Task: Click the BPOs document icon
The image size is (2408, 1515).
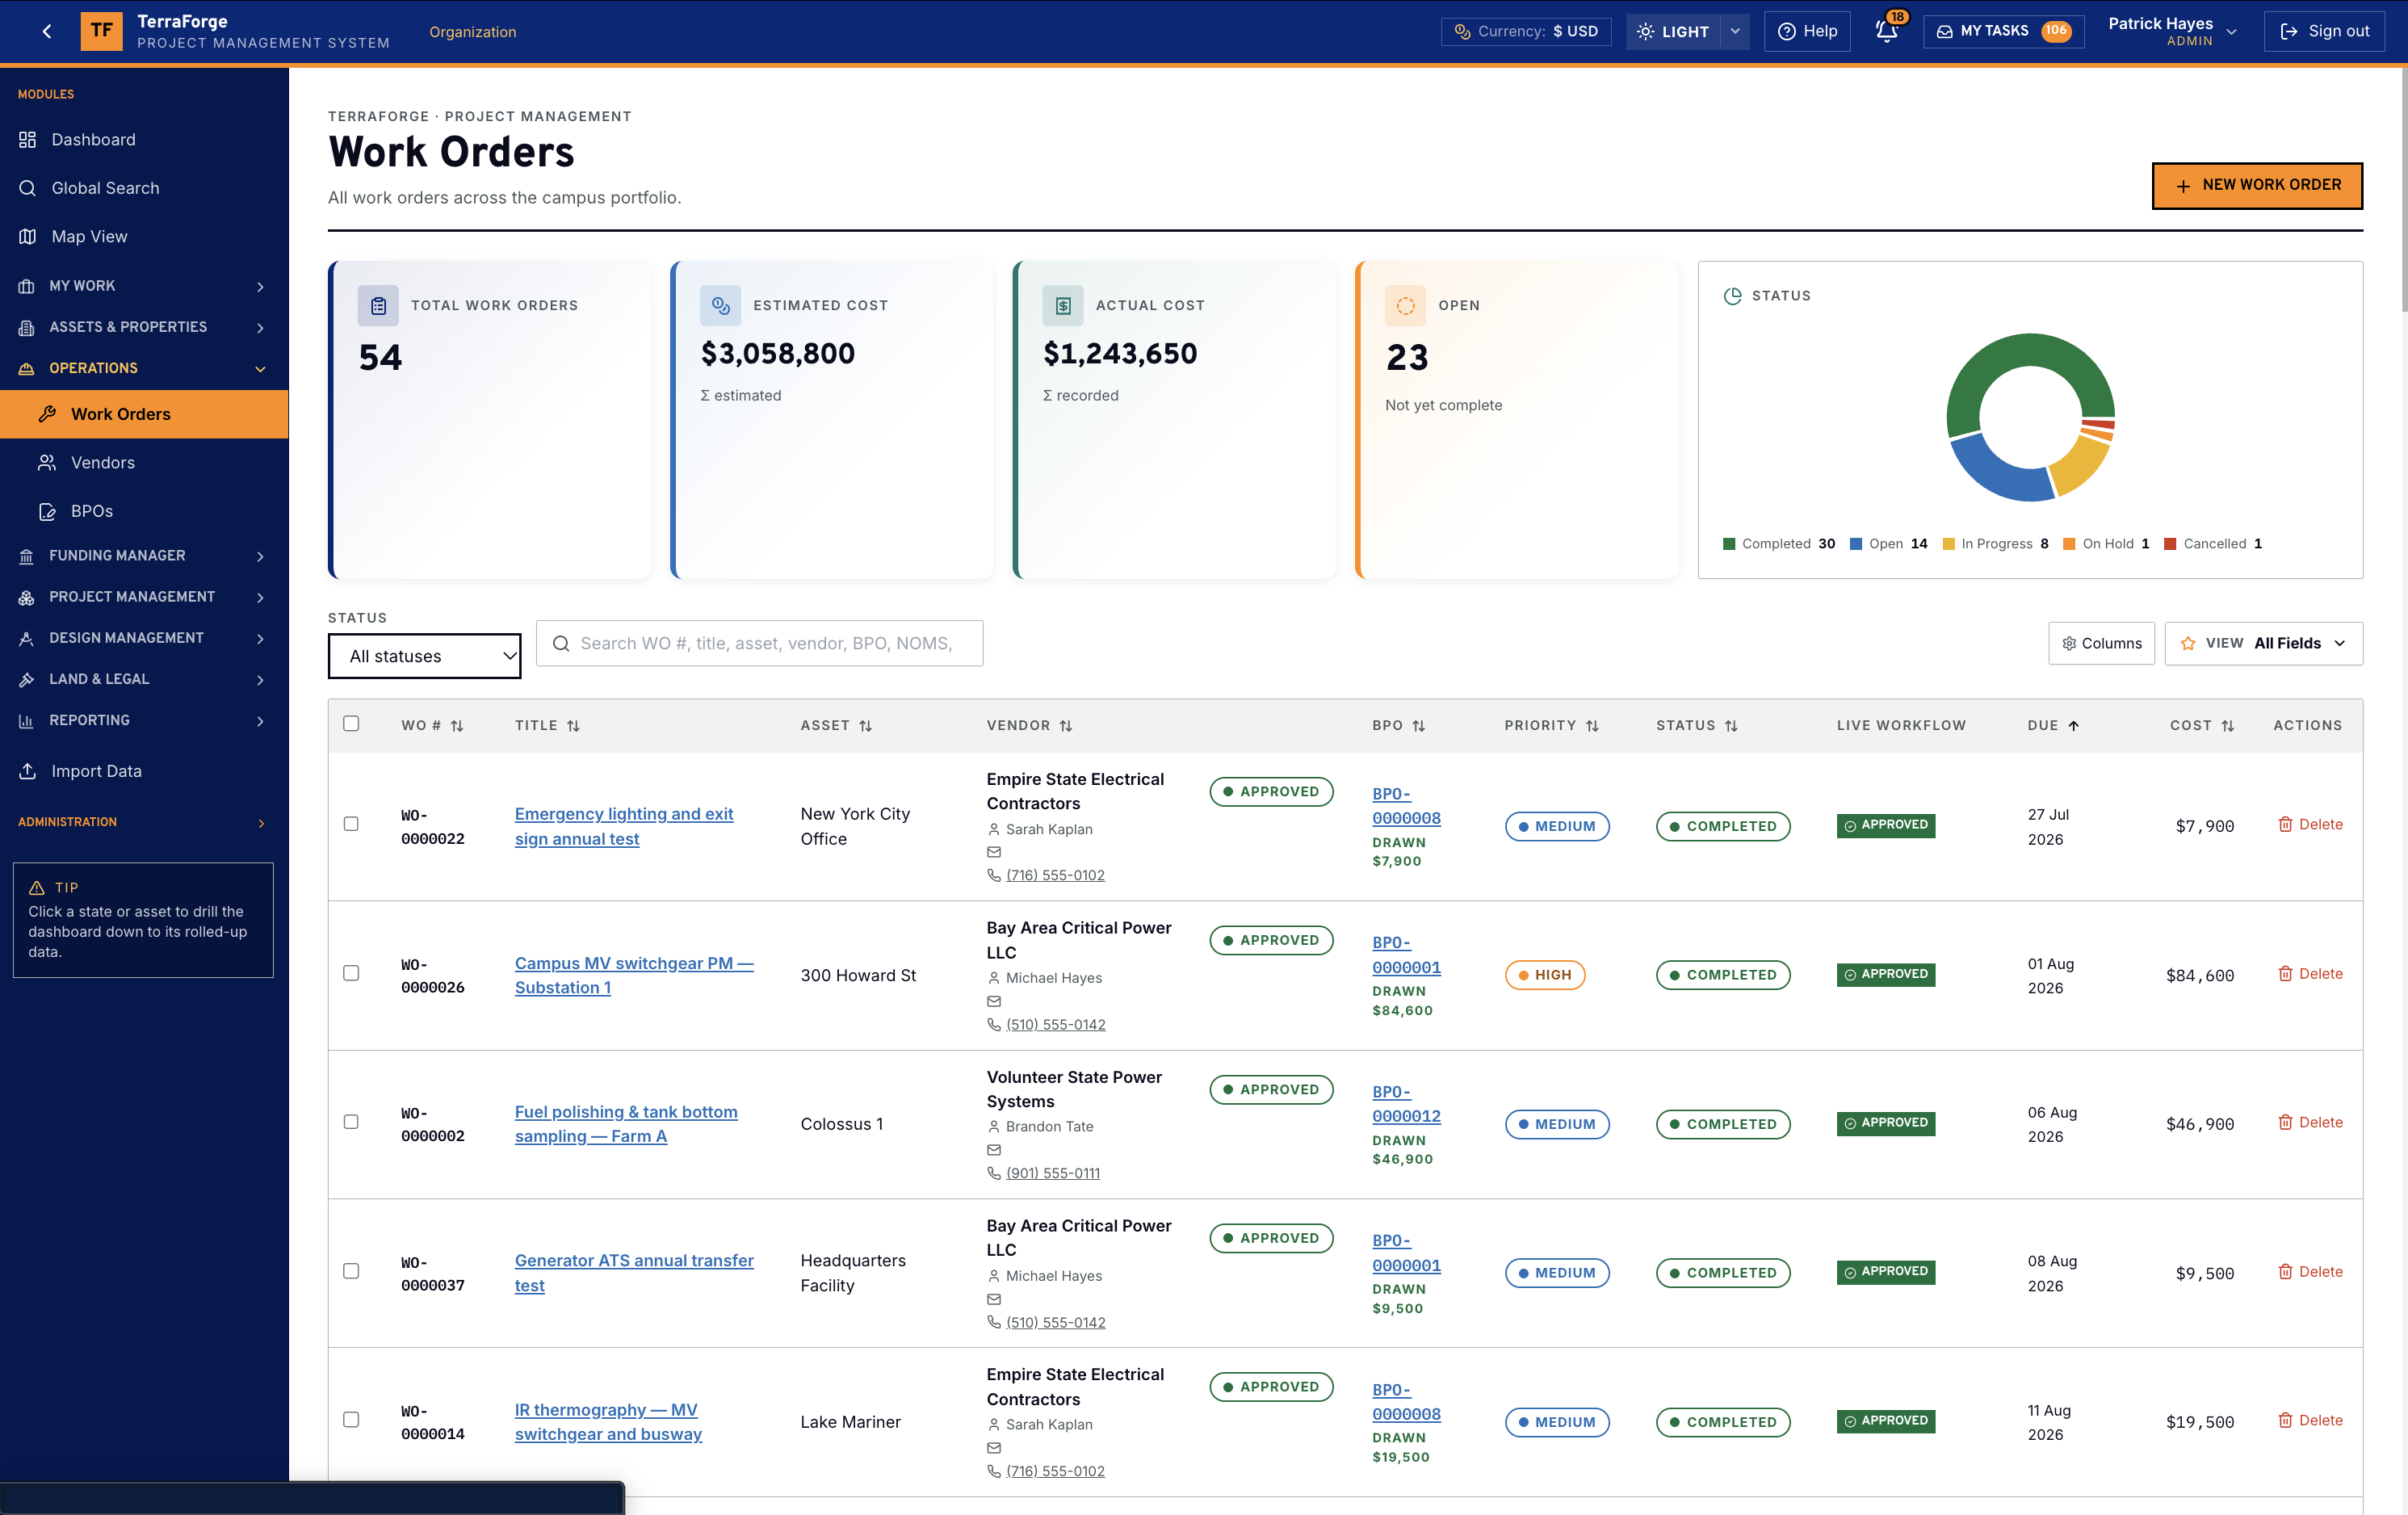Action: [47, 512]
